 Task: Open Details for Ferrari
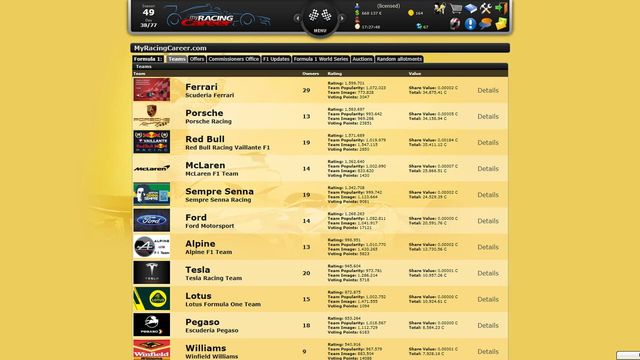[488, 90]
